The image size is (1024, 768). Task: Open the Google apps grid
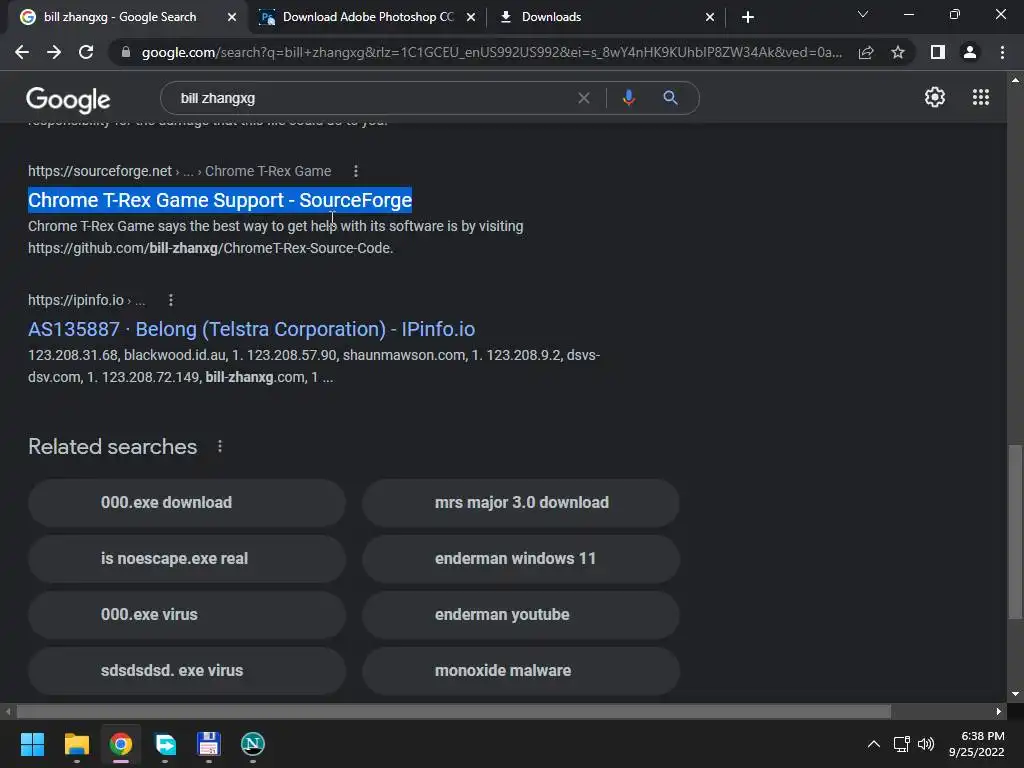pos(980,97)
